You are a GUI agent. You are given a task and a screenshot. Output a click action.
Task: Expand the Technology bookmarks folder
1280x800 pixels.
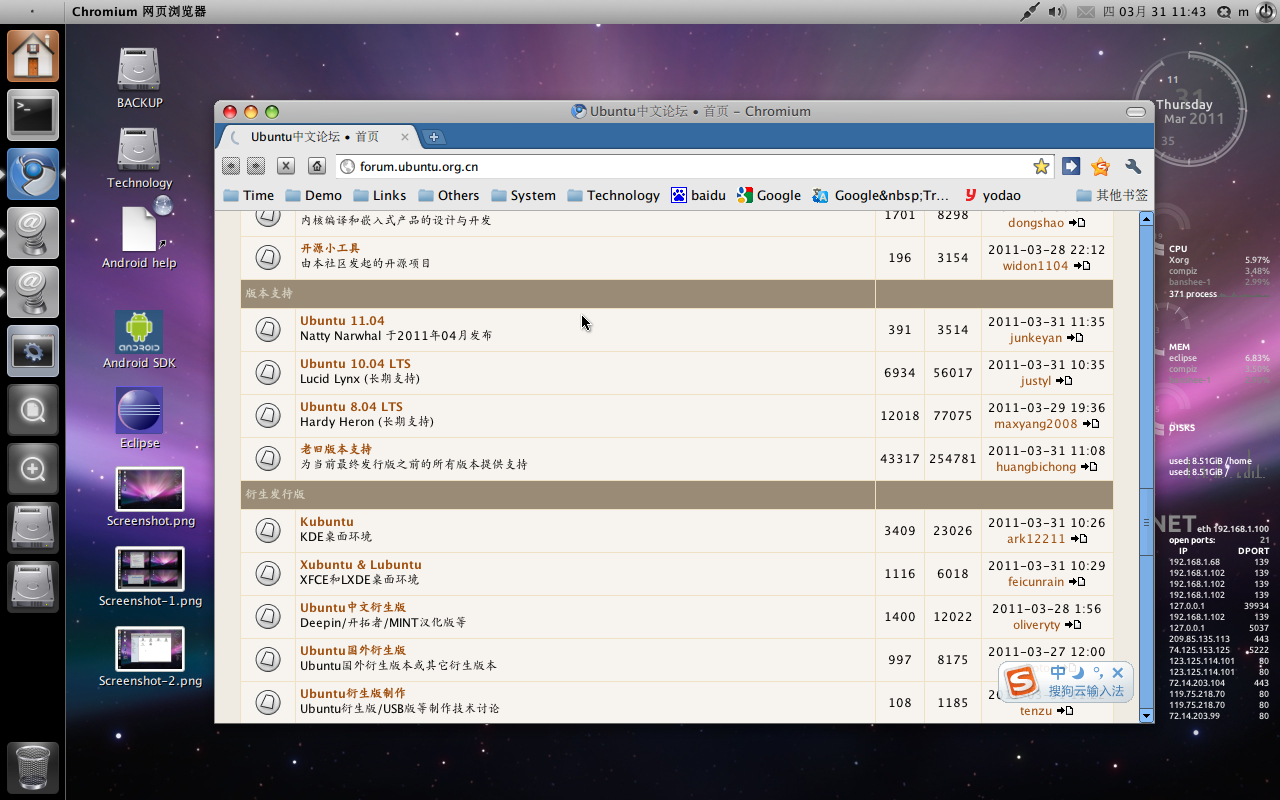coord(613,195)
